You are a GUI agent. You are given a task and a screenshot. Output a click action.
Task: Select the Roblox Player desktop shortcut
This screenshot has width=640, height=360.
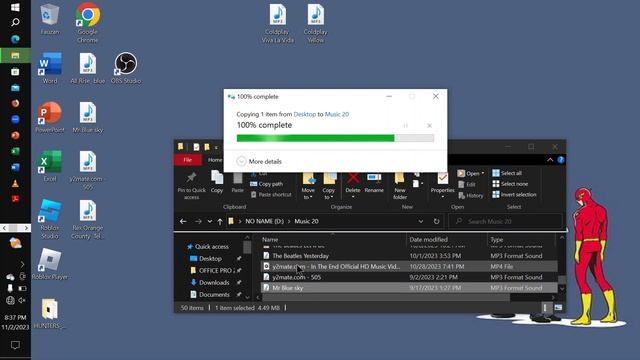pos(50,264)
